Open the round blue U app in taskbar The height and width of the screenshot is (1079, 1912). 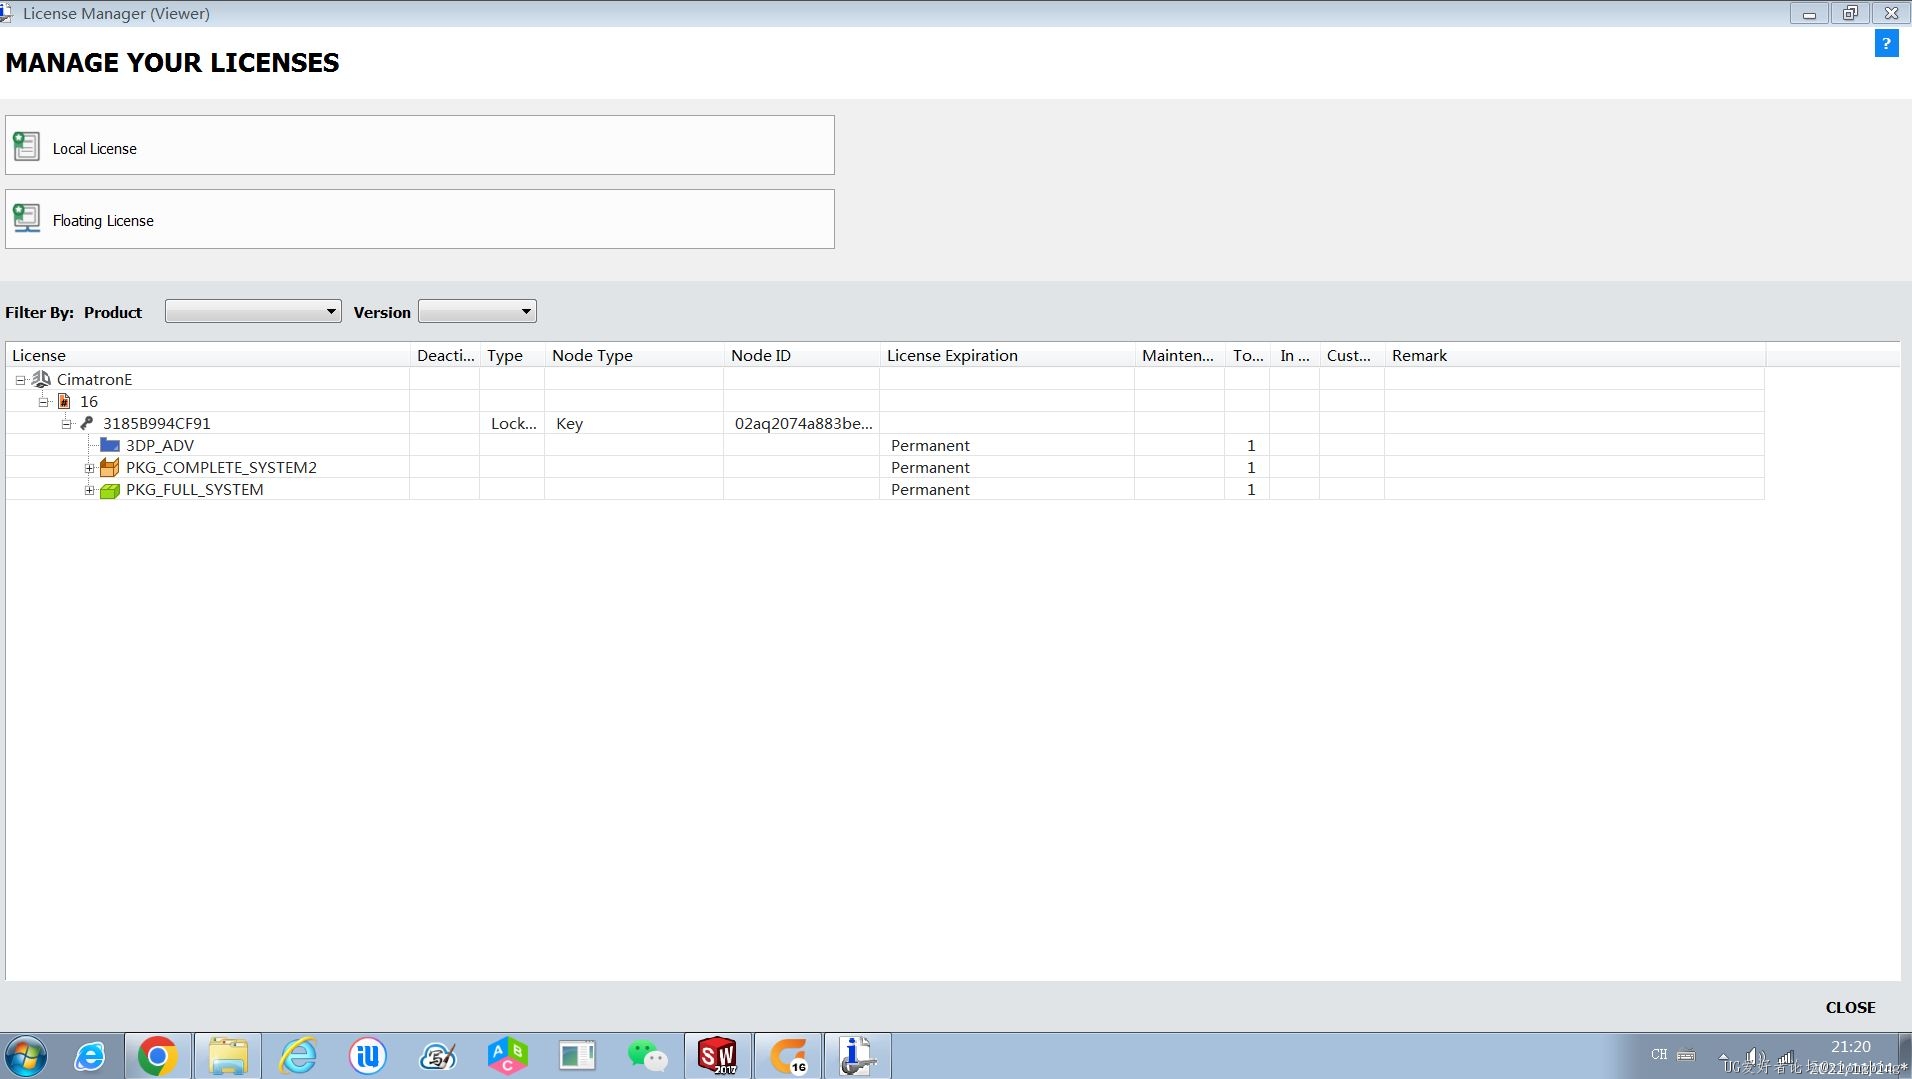tap(368, 1056)
